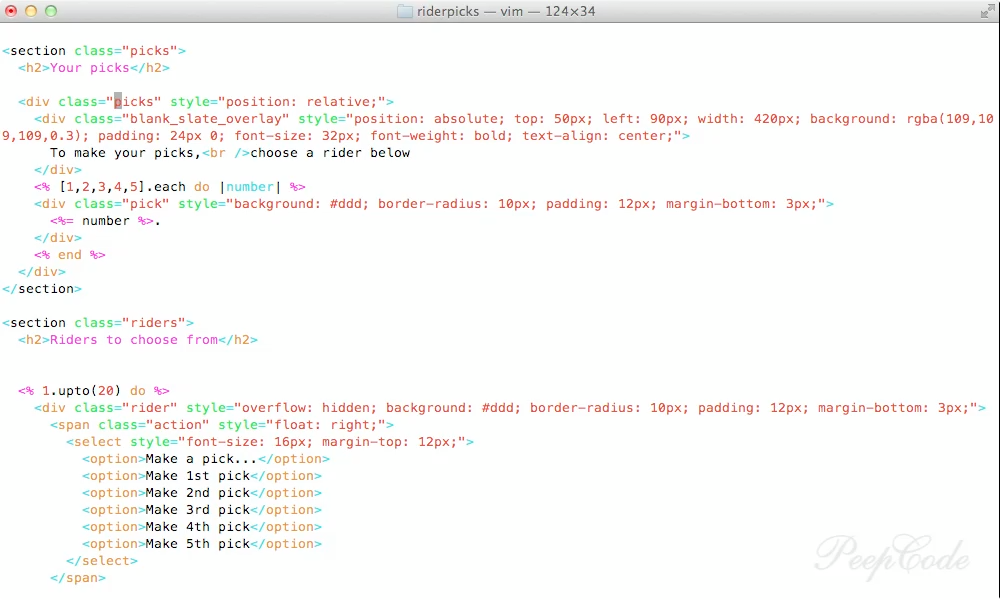Click the text "To make your picks,"
1000x600 pixels.
click(x=126, y=153)
